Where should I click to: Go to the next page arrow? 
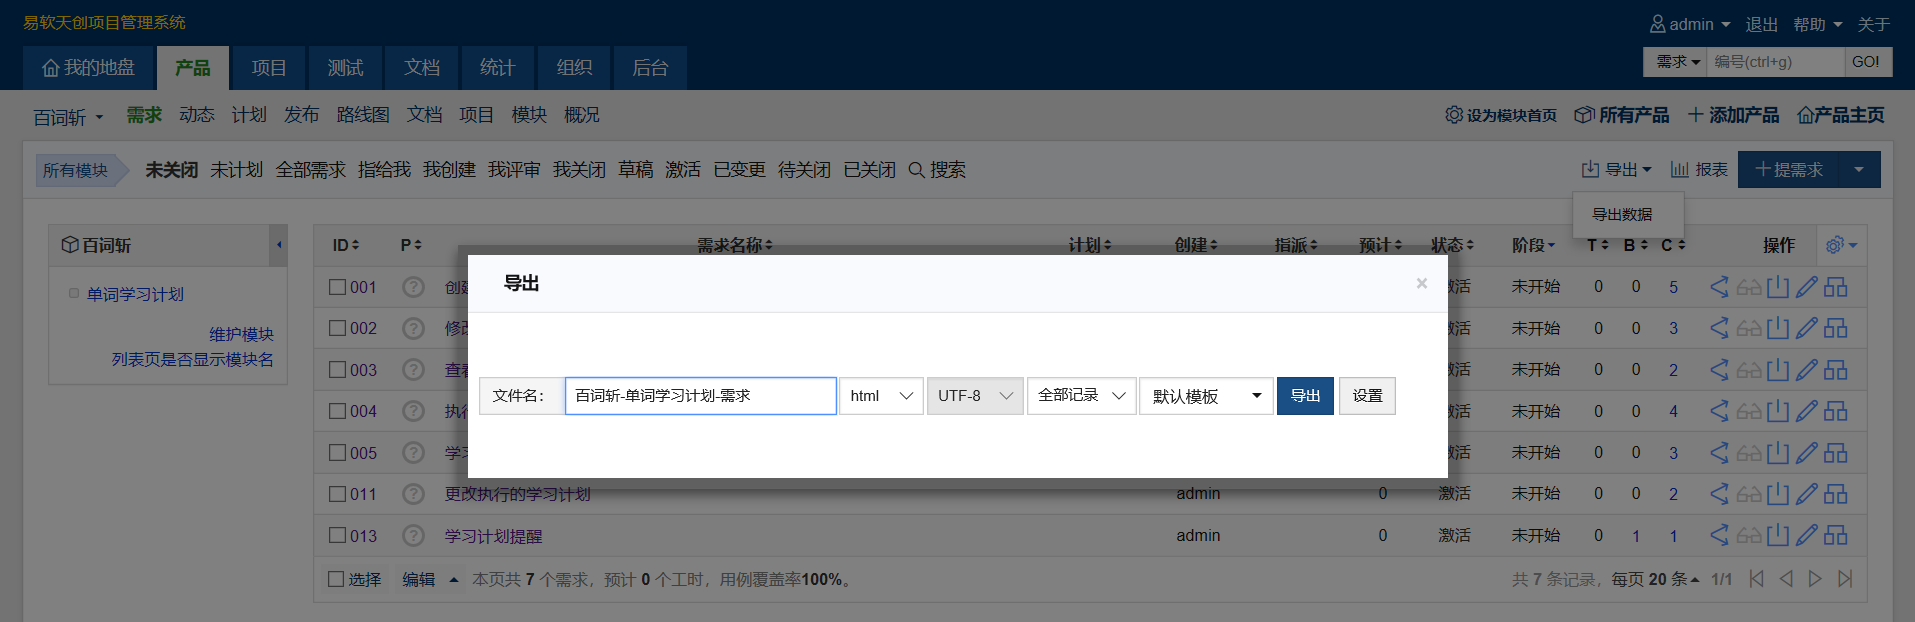[1815, 579]
